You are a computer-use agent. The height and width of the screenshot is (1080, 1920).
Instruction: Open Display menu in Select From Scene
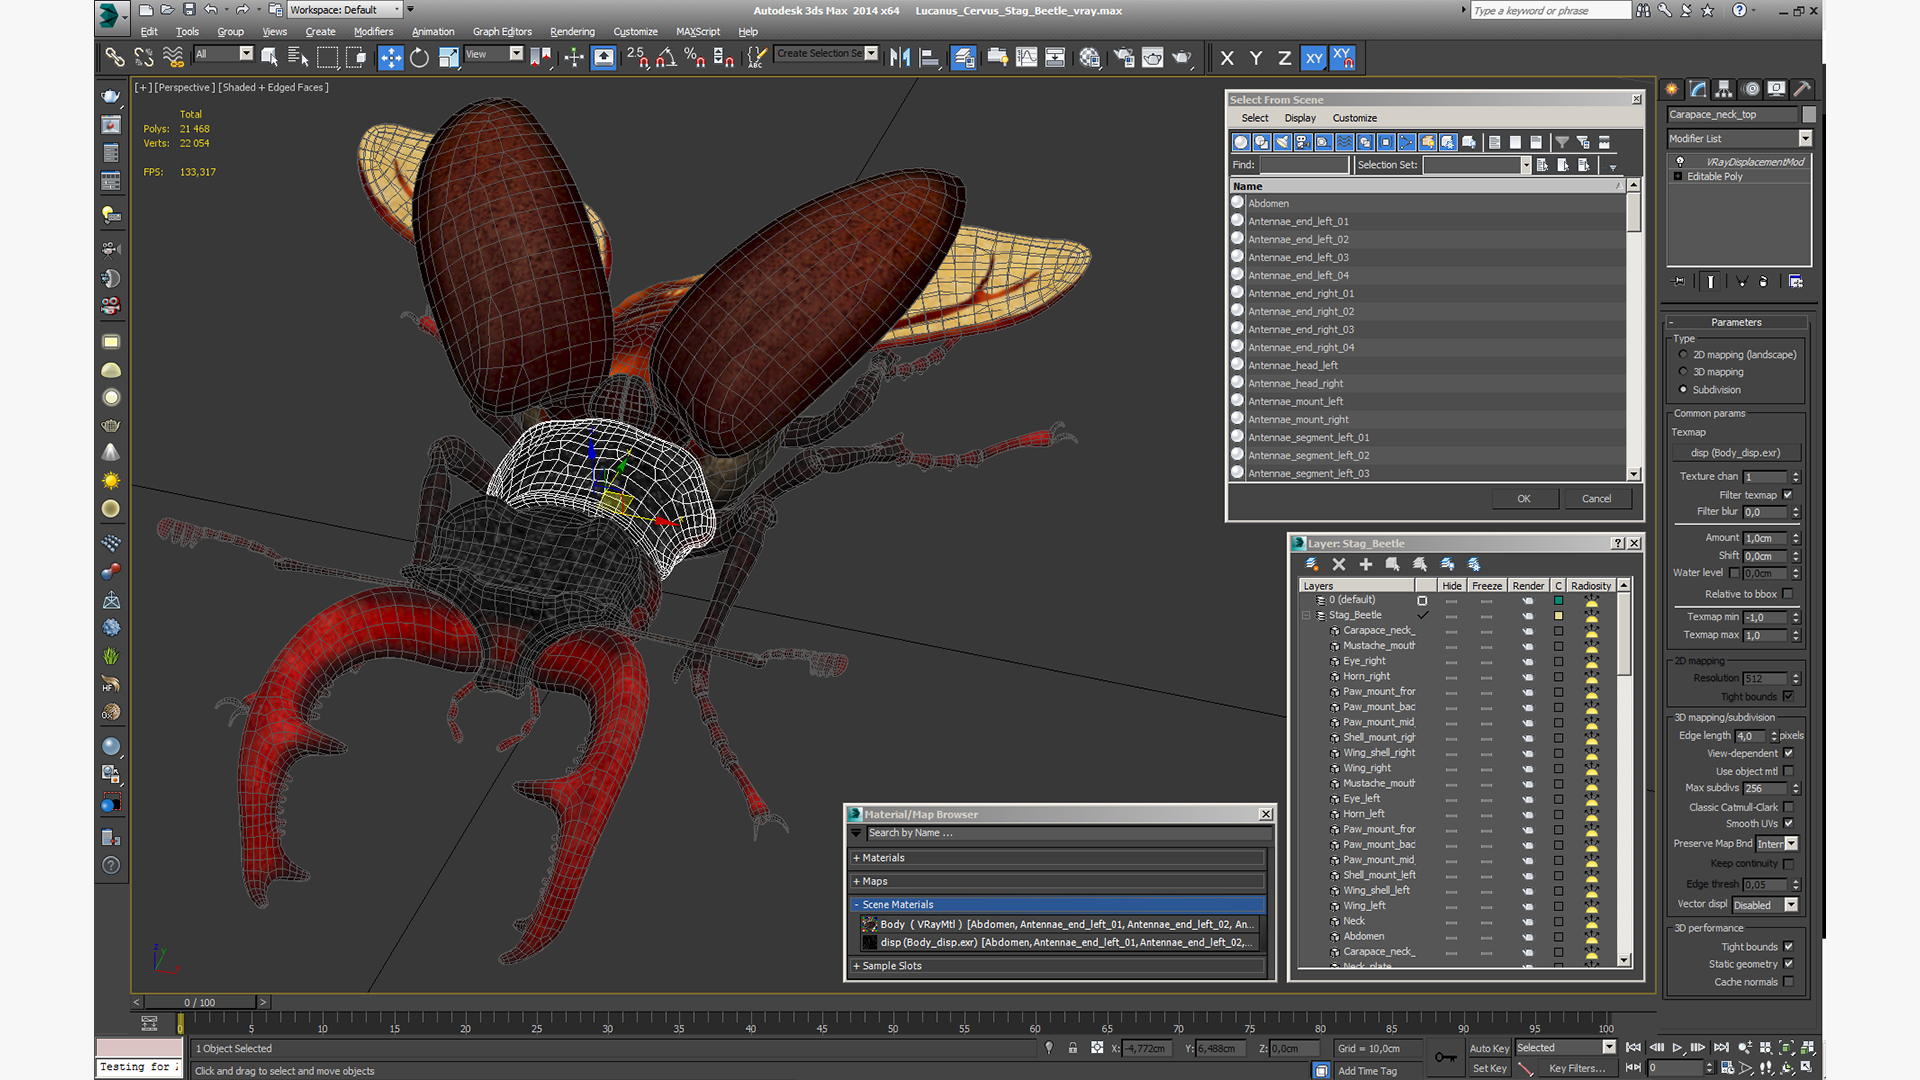pos(1300,118)
